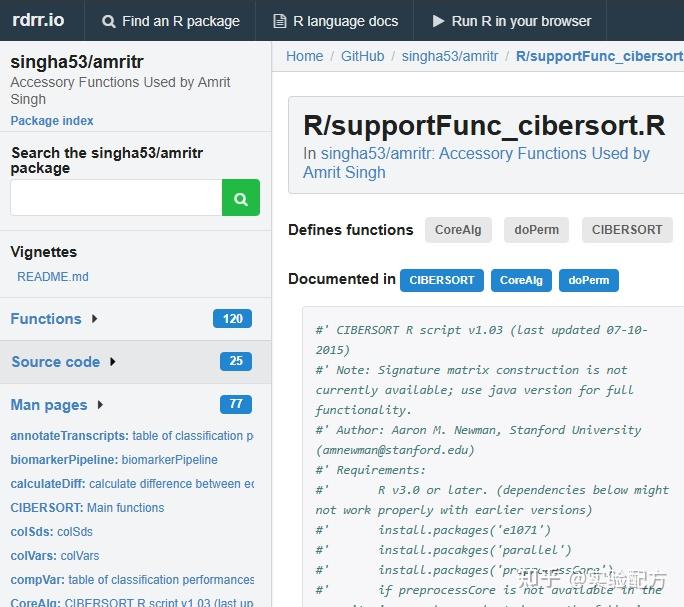
Task: Expand the Source code section arrow
Action: [x=113, y=362]
